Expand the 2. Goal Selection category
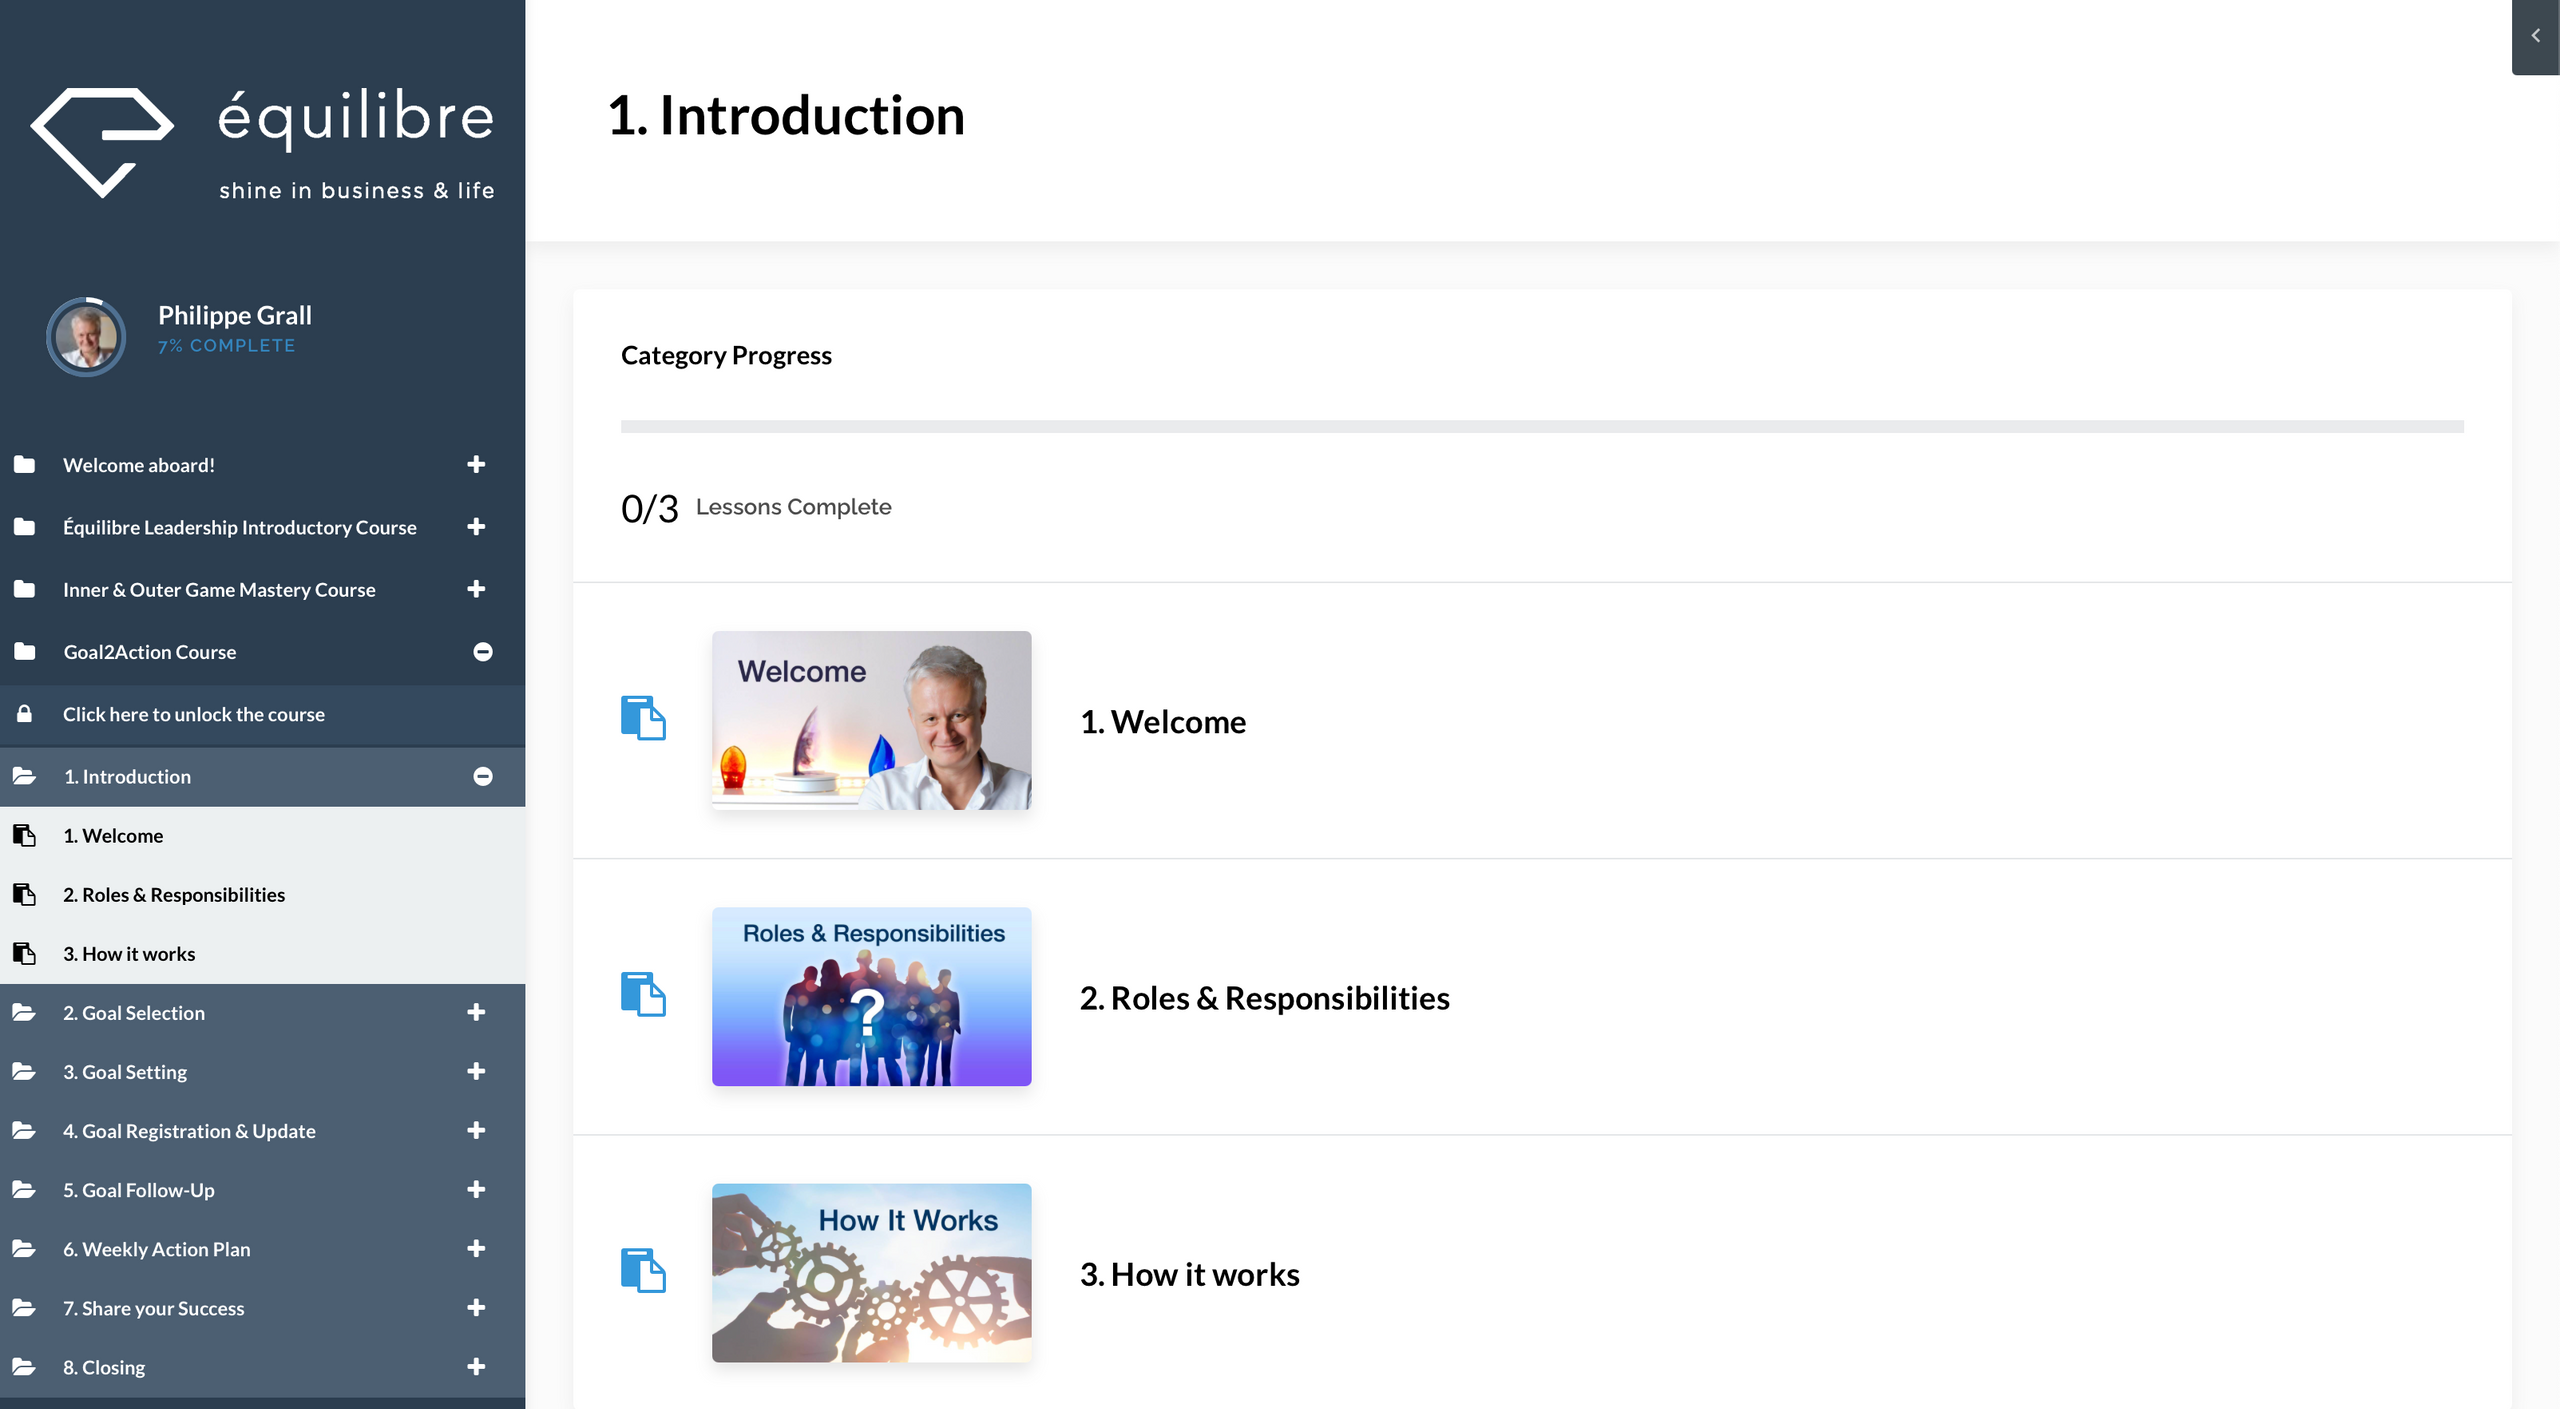The height and width of the screenshot is (1409, 2560). pos(476,1012)
